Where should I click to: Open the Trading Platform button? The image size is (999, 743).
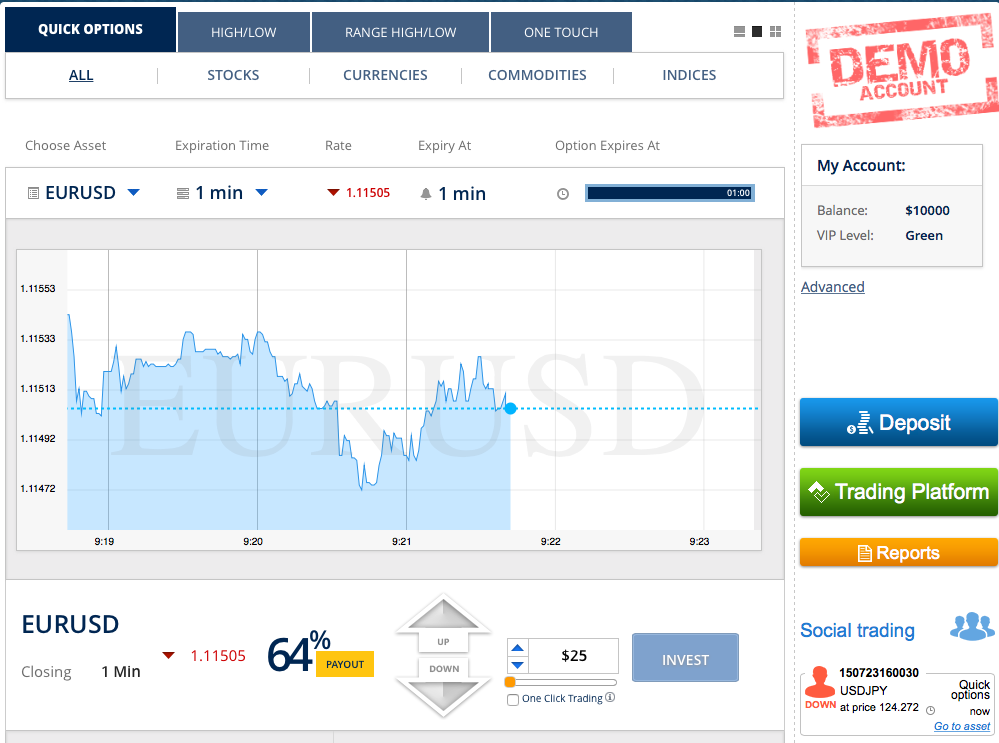pyautogui.click(x=898, y=492)
